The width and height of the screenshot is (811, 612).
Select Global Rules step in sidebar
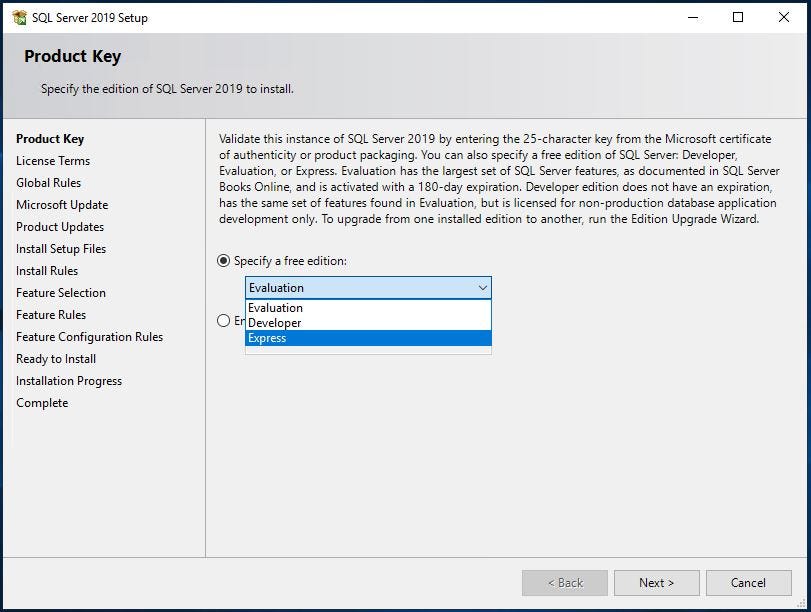49,183
